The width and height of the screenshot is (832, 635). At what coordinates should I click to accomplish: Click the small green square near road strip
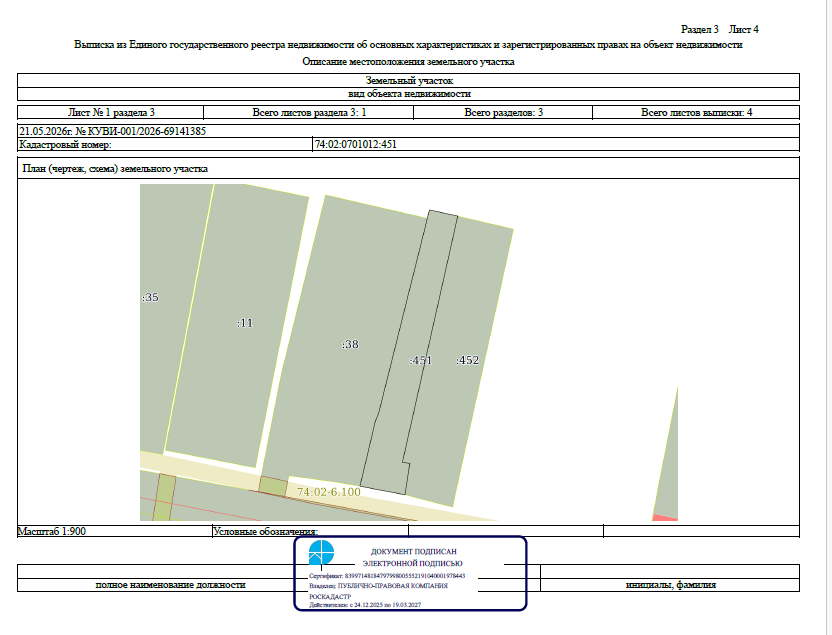click(x=273, y=486)
